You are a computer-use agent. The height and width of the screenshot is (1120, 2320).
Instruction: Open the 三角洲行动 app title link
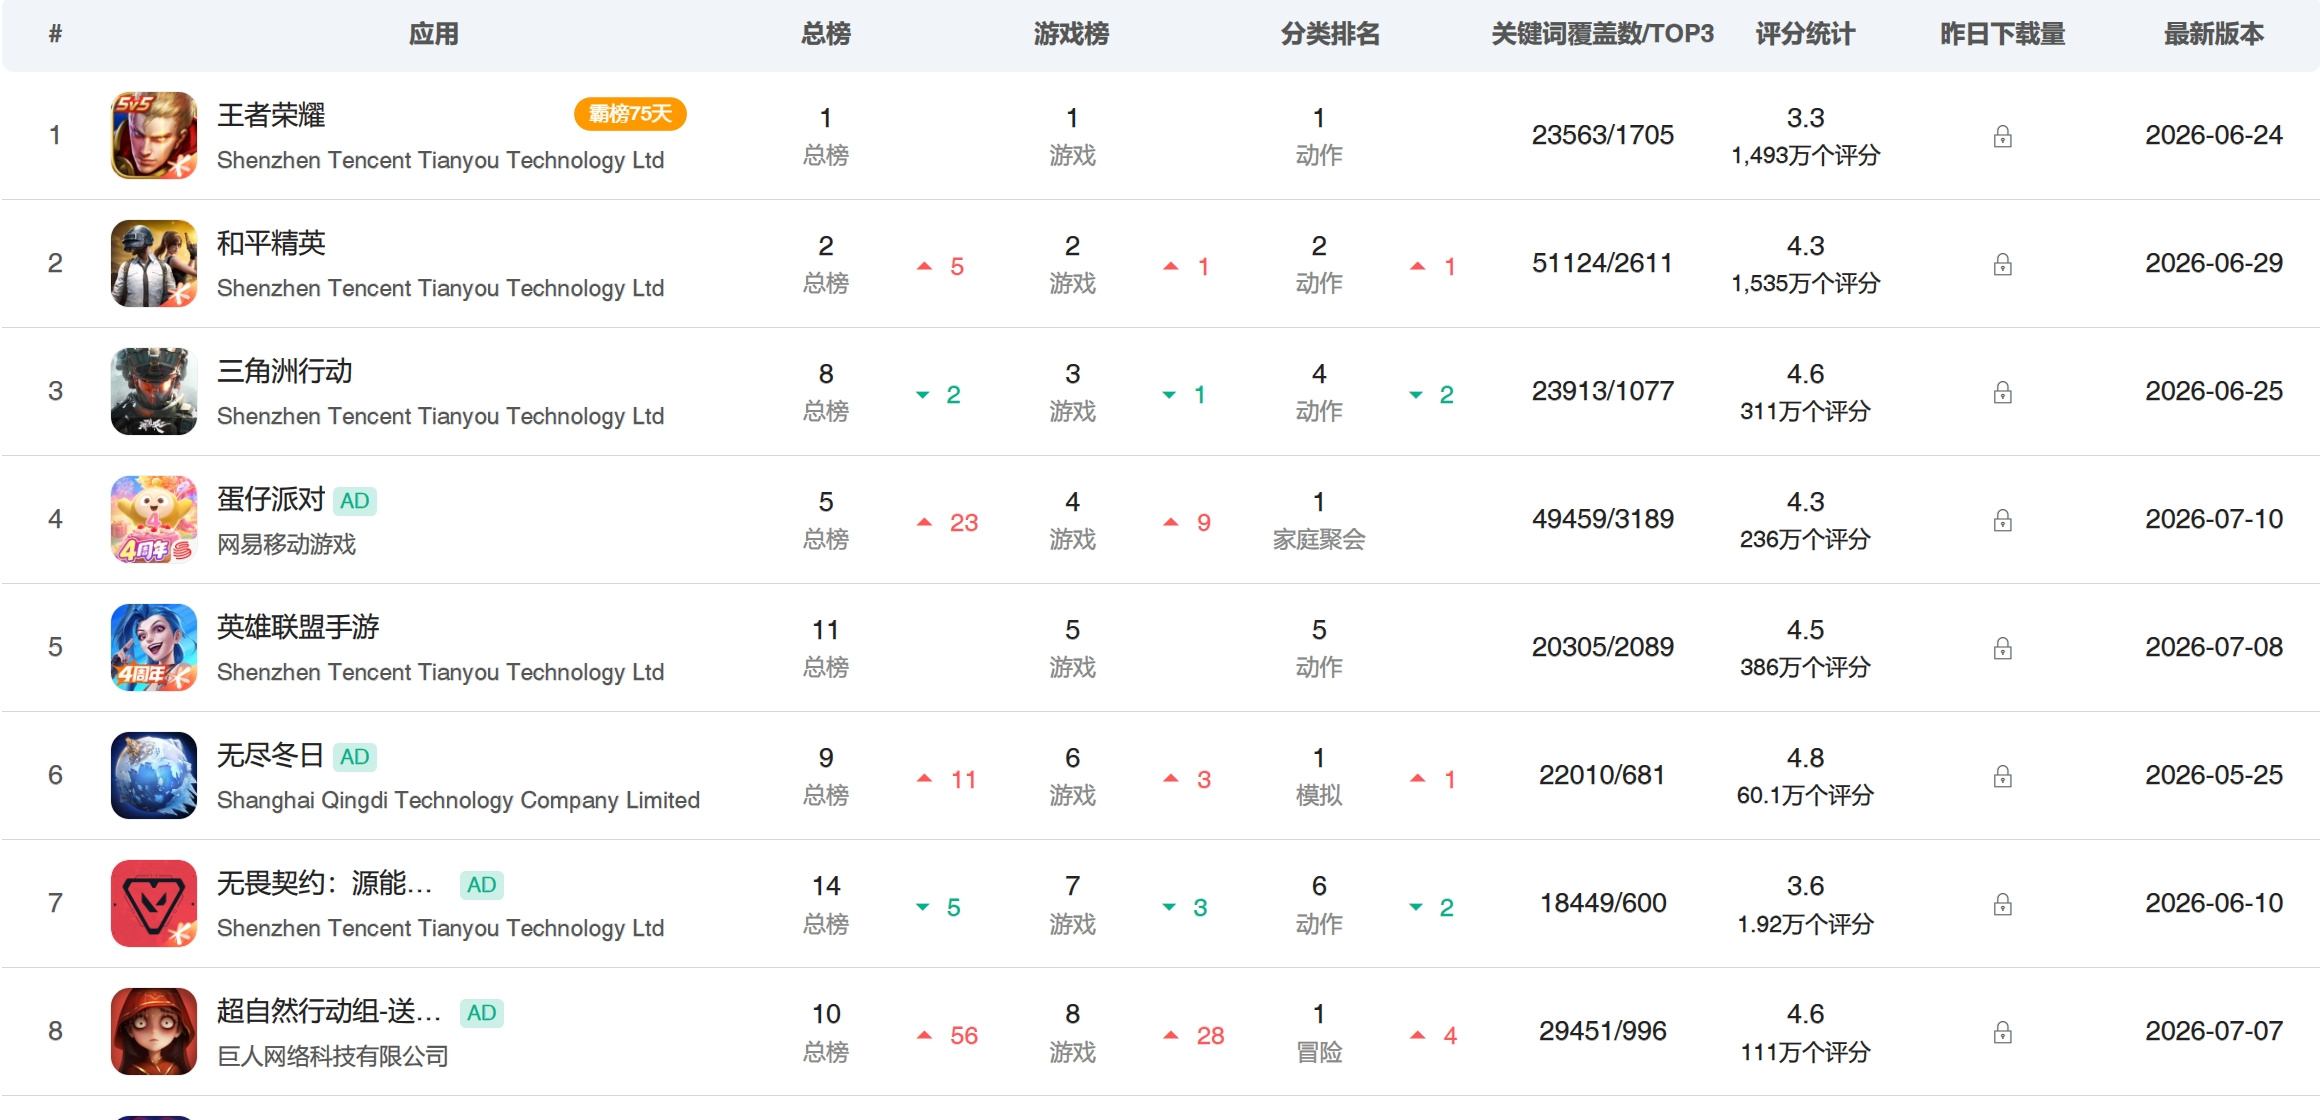pyautogui.click(x=285, y=371)
